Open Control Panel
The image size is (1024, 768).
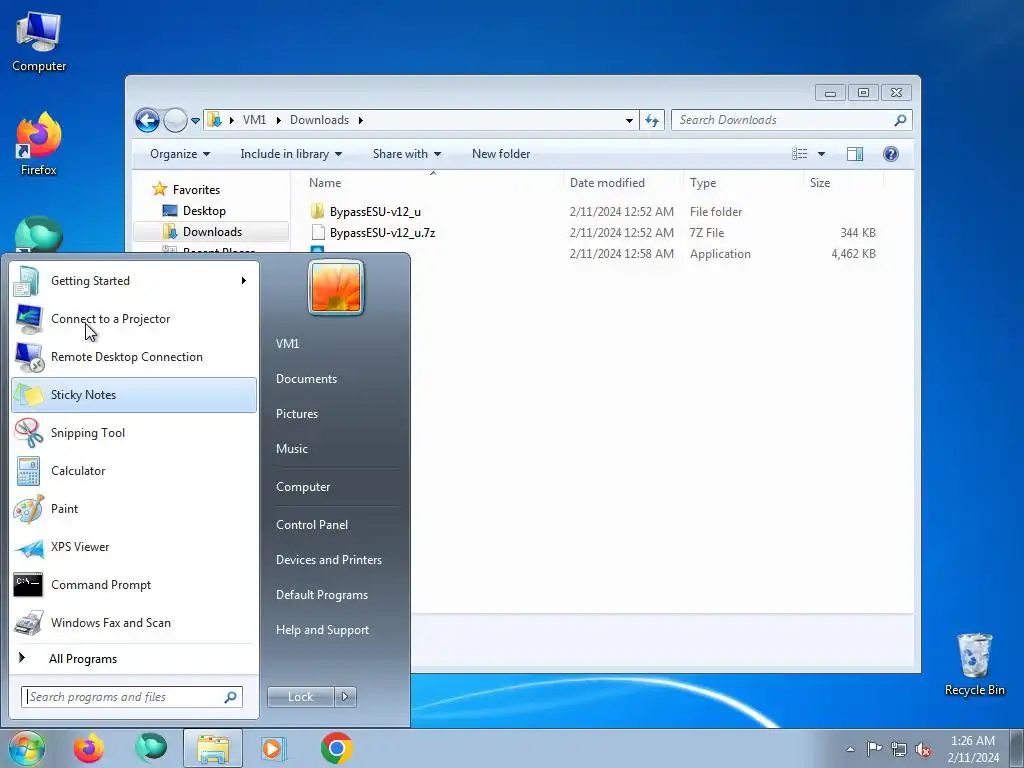(x=312, y=525)
